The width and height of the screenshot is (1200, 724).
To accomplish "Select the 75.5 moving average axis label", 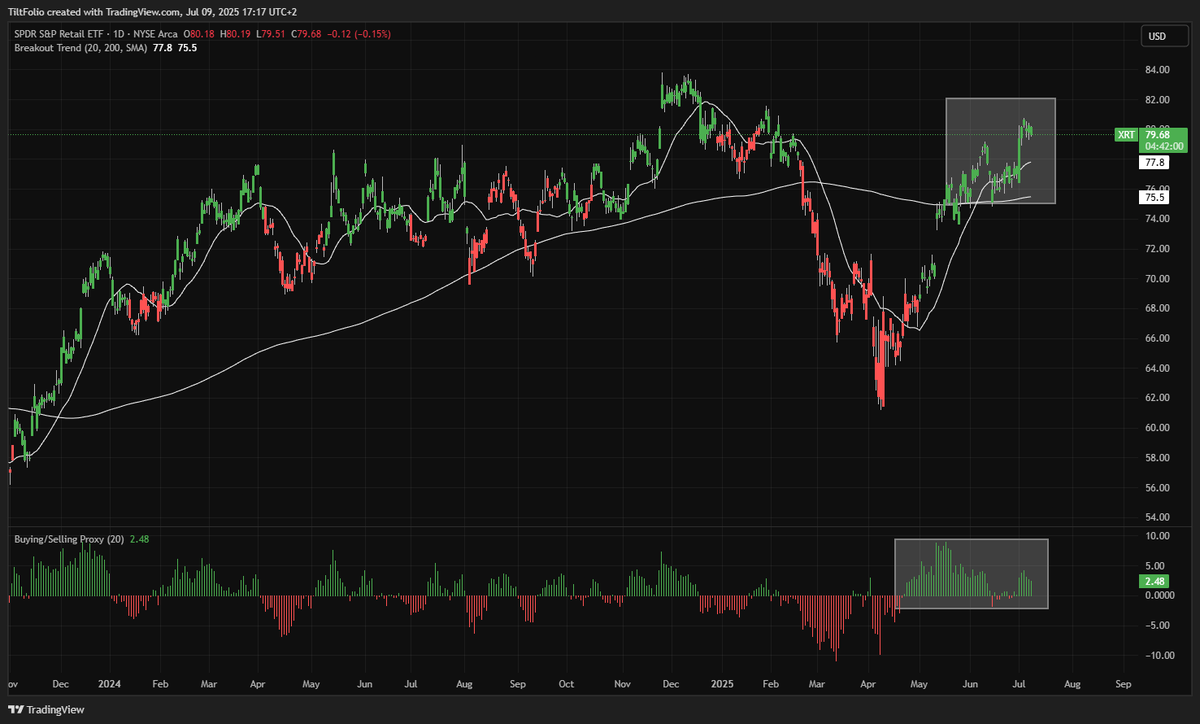I will tap(1155, 198).
